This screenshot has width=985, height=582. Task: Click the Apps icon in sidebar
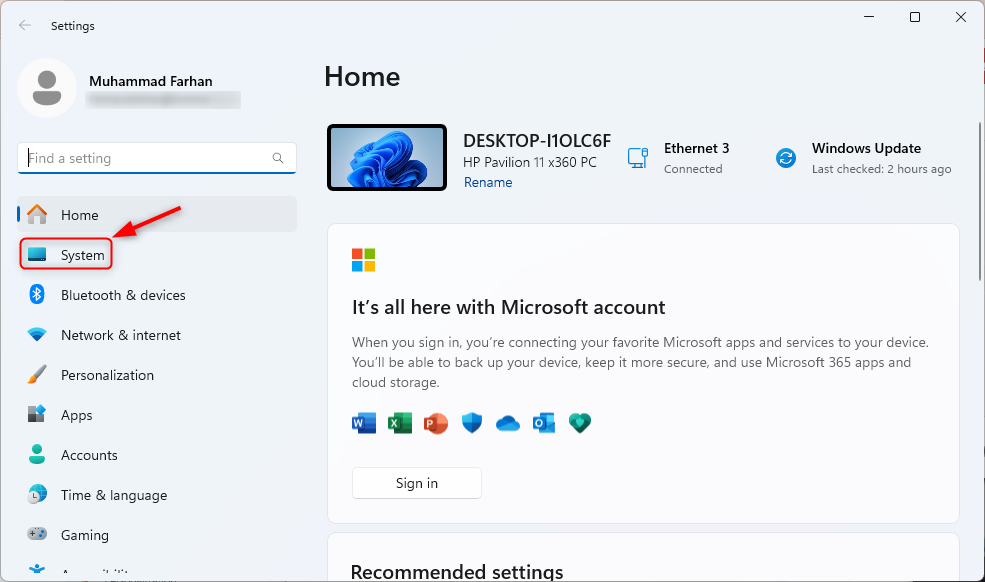pos(37,414)
